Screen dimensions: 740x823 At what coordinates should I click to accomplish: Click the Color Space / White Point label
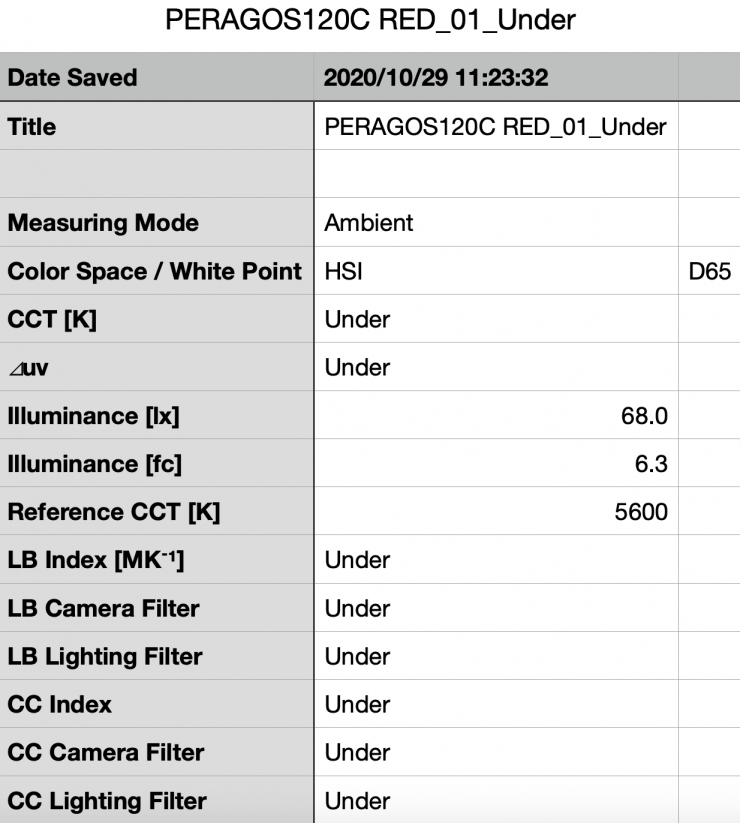pos(154,271)
